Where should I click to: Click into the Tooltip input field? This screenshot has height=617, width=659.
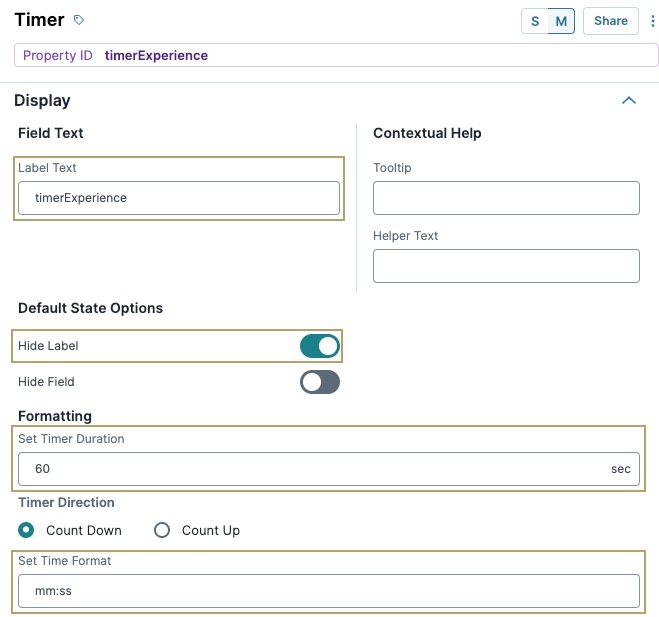[x=506, y=198]
